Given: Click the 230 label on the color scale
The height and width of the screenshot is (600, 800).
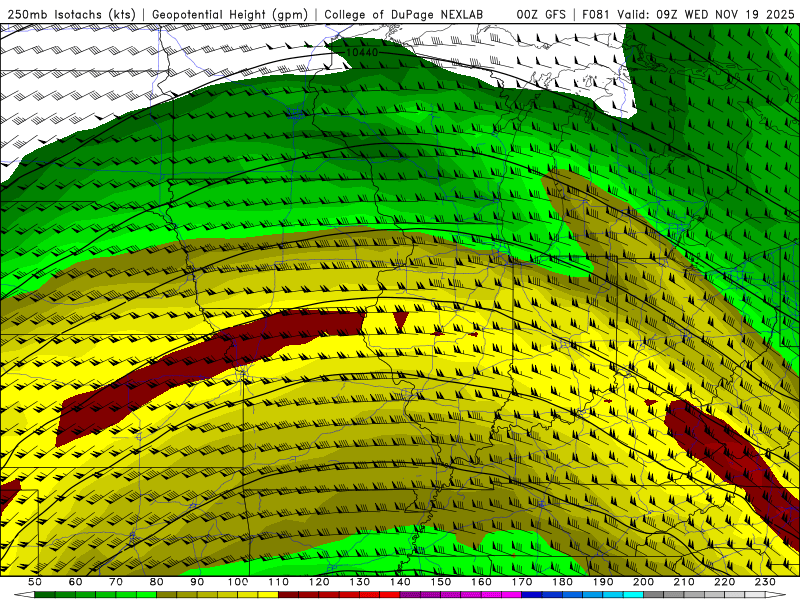Looking at the screenshot, I should pos(765,582).
